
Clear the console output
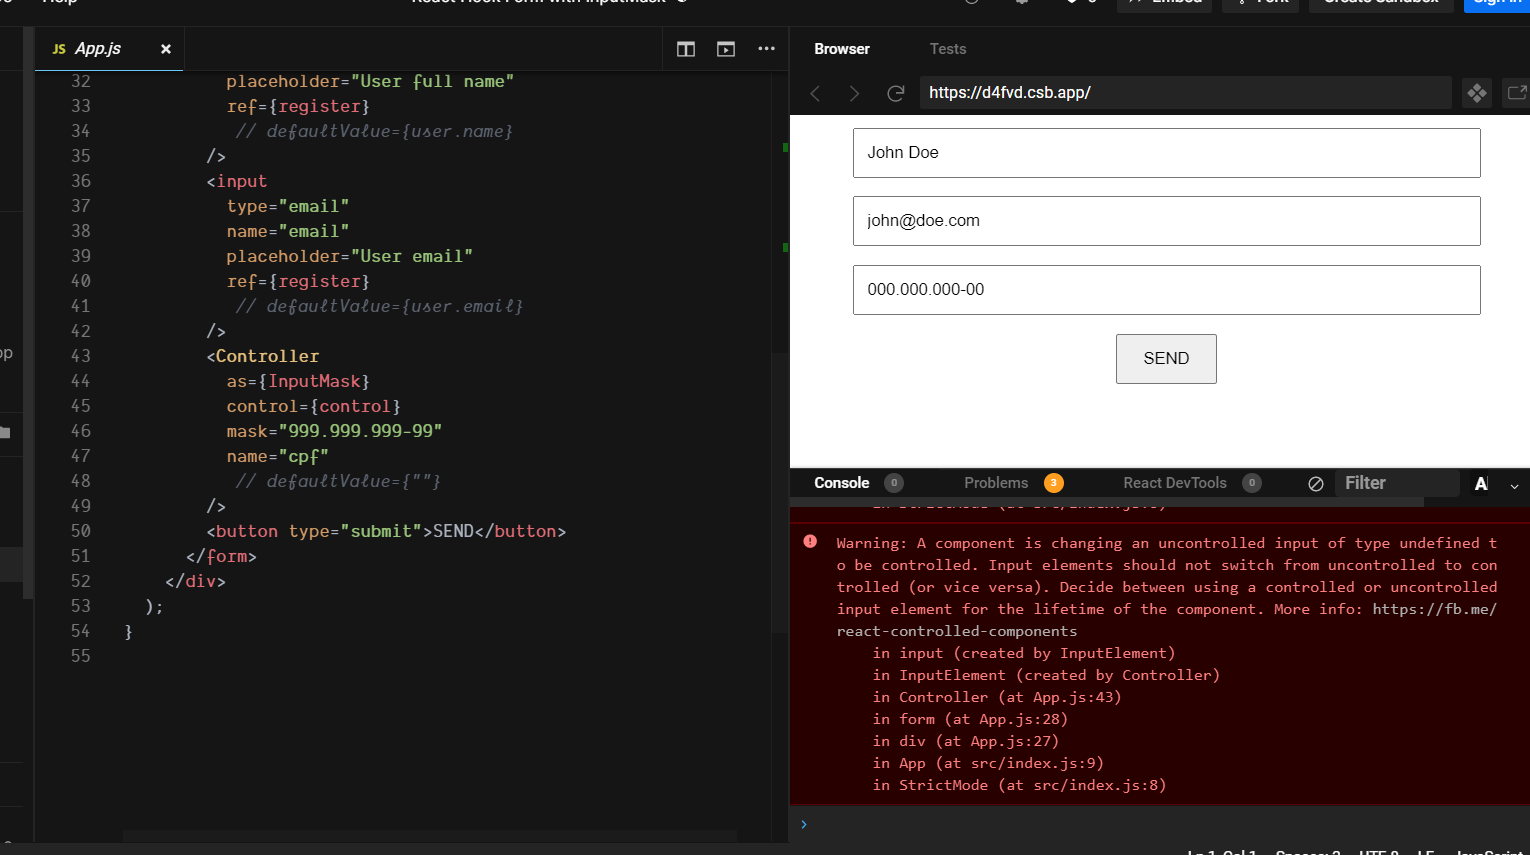coord(1315,483)
